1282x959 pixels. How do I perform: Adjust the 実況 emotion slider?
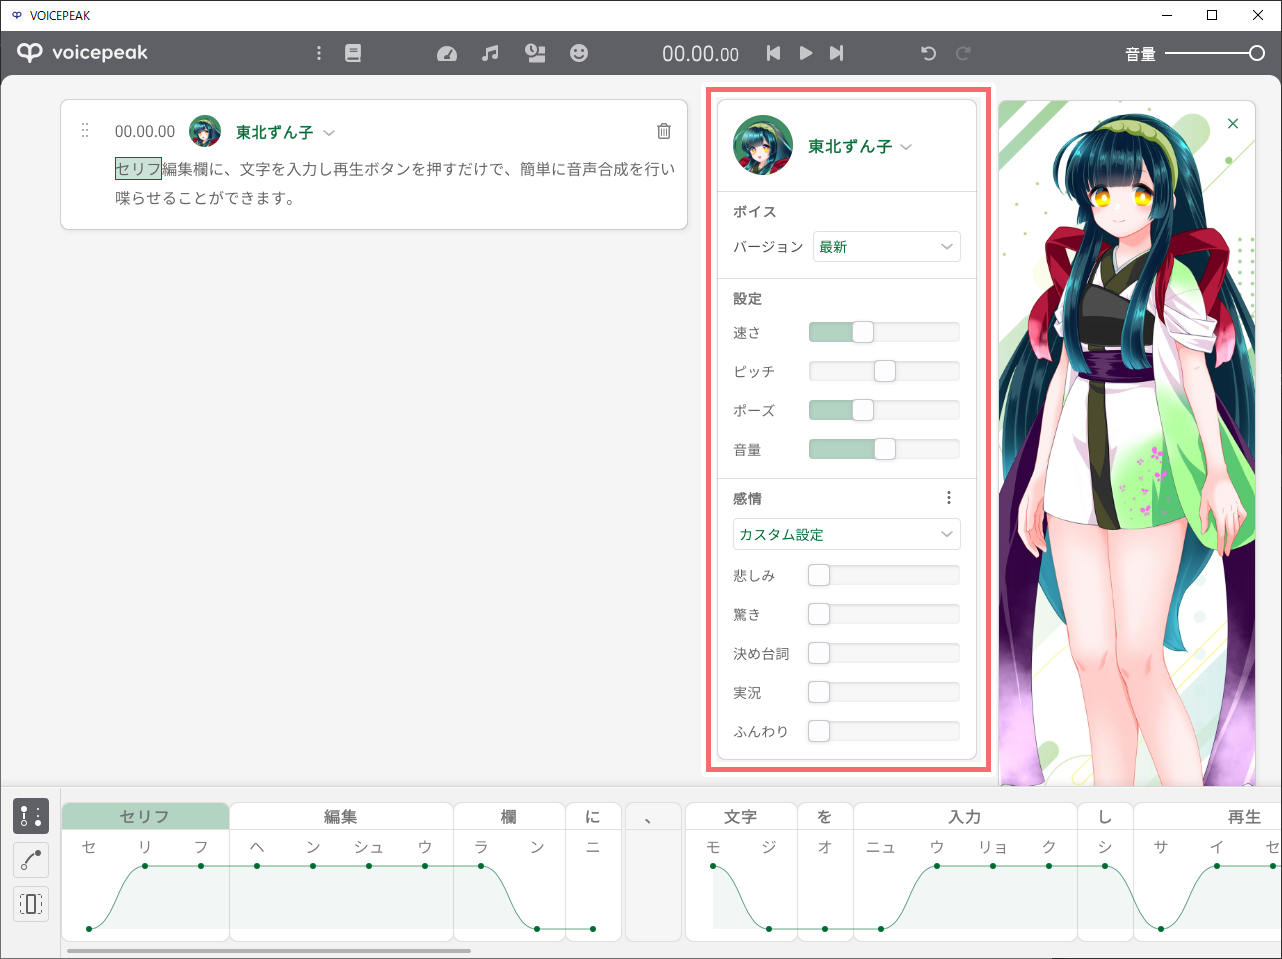click(x=884, y=692)
